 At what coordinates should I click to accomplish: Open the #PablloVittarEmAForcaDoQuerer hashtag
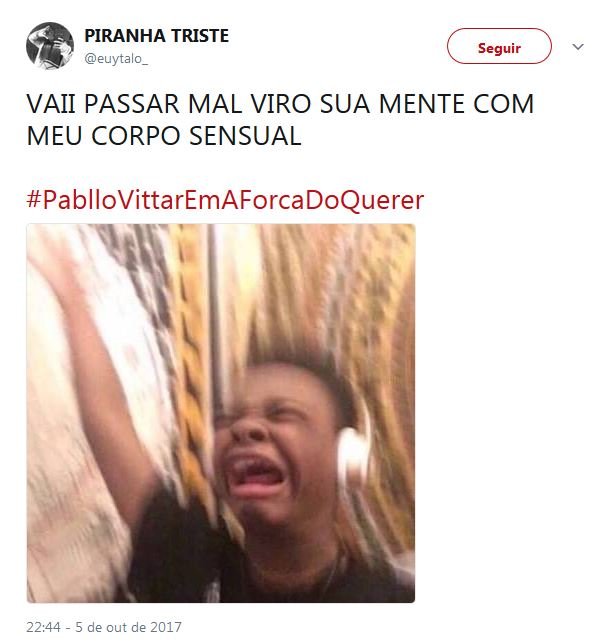[x=225, y=200]
